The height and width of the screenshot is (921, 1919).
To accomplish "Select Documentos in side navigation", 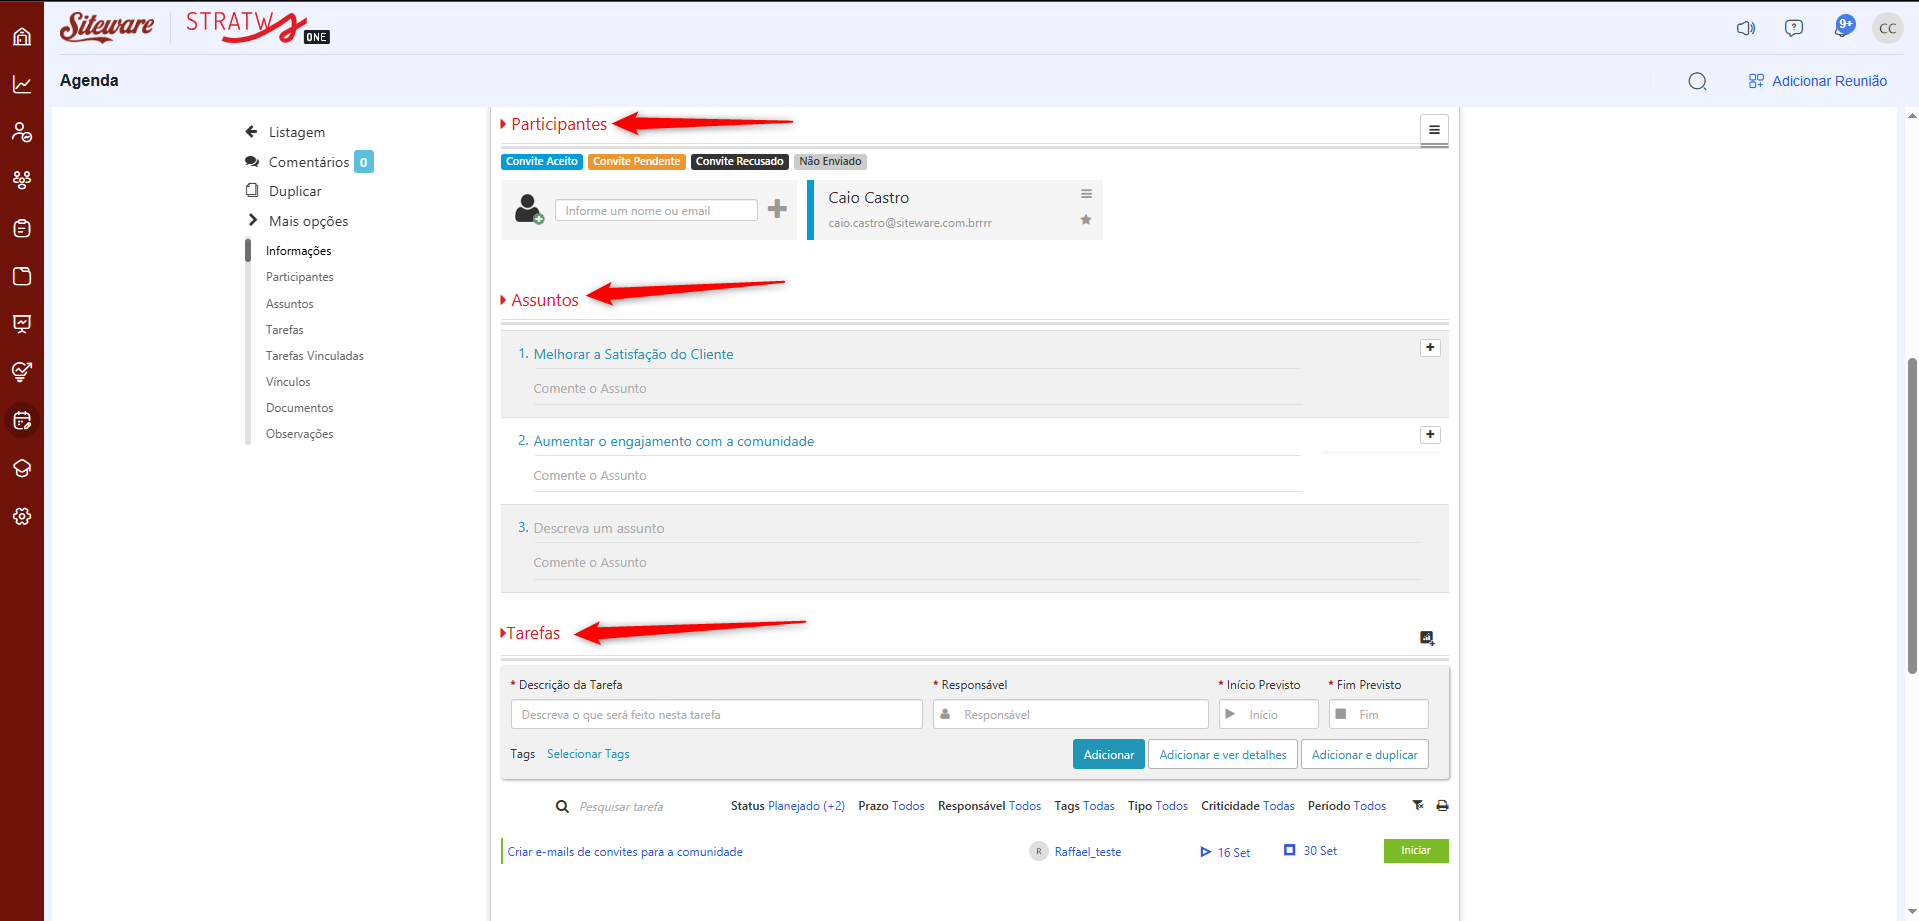I will click(x=299, y=408).
